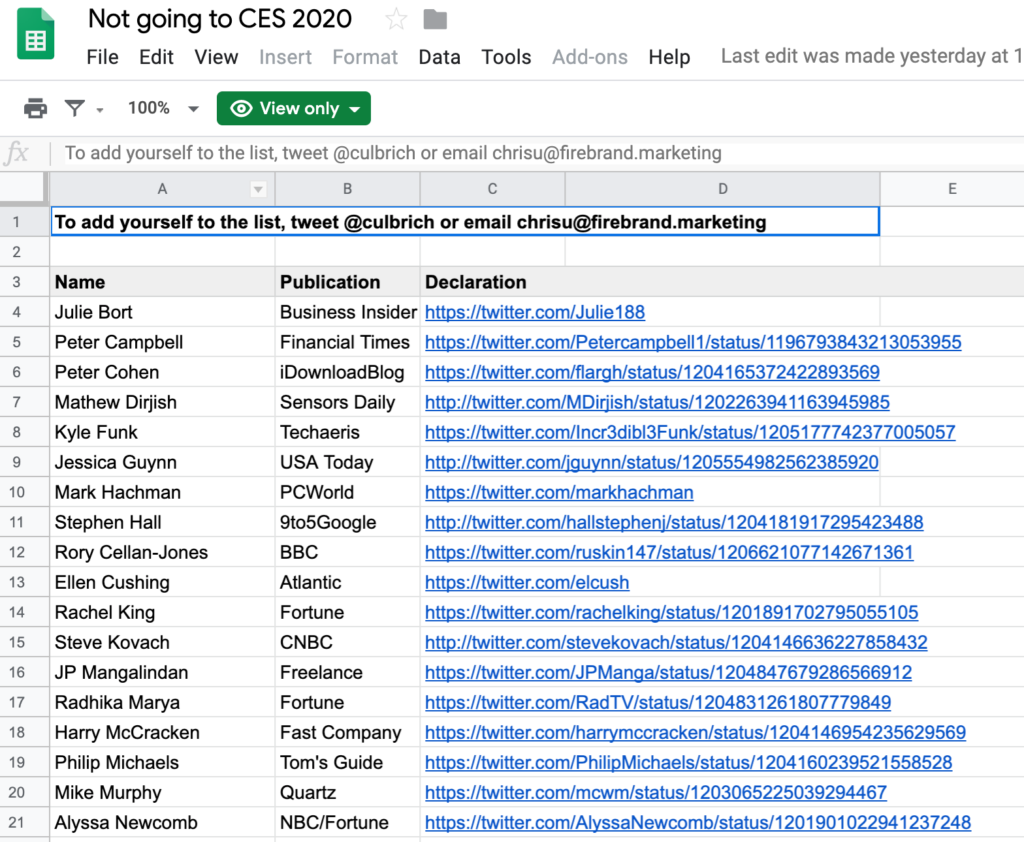
Task: Open the Google Sheets home icon
Action: point(35,33)
